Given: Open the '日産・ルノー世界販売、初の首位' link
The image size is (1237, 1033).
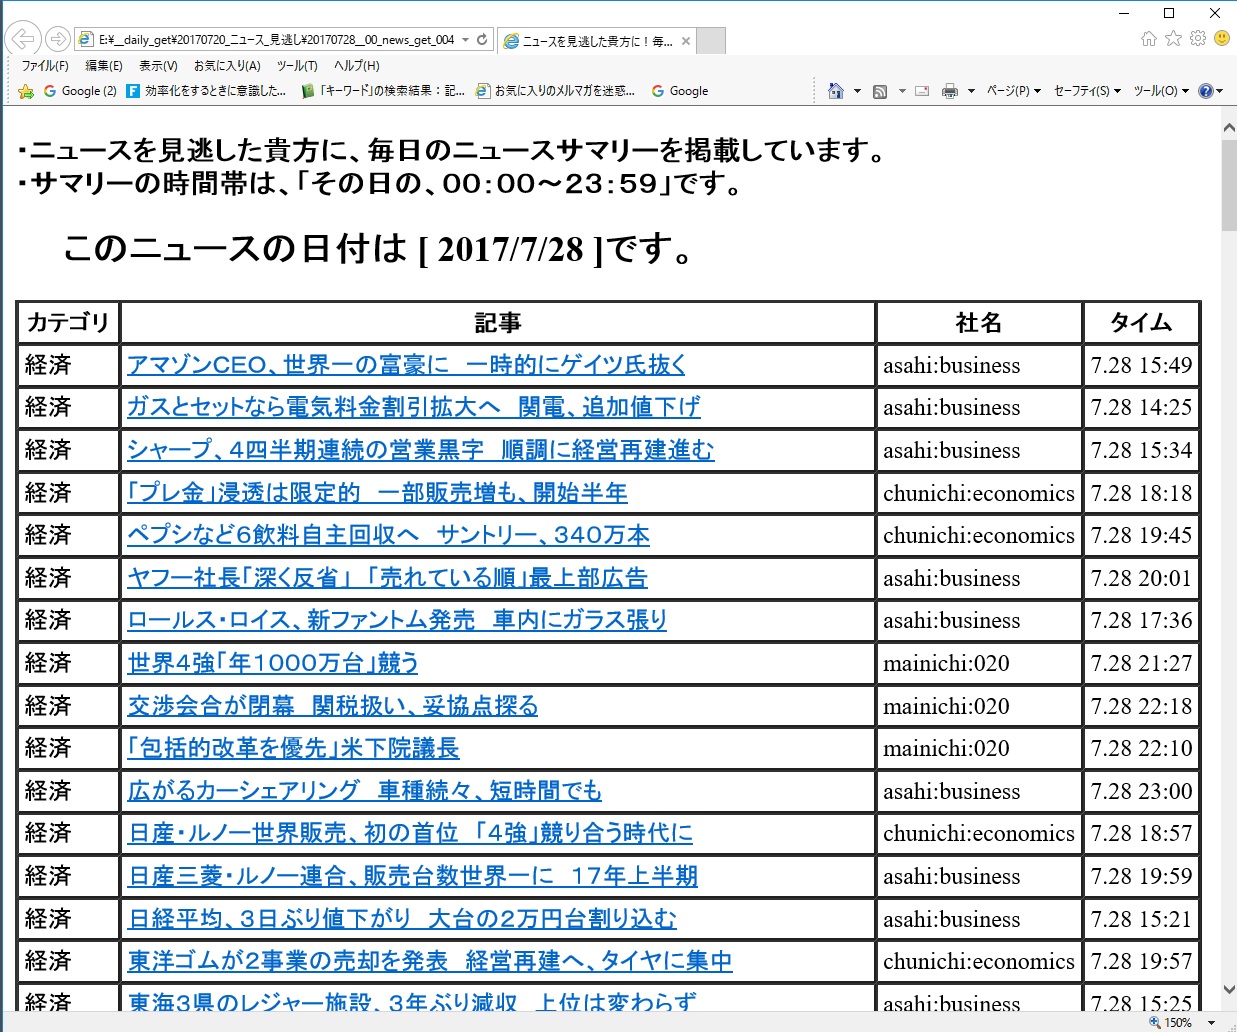Looking at the screenshot, I should coord(410,833).
